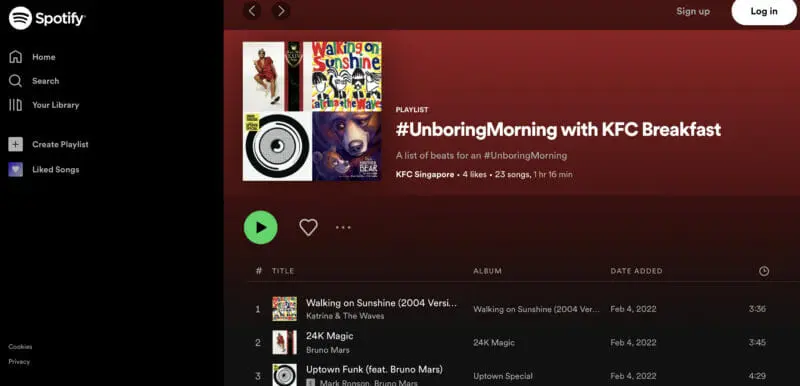
Task: Click the ALBUM column header
Action: tap(487, 271)
